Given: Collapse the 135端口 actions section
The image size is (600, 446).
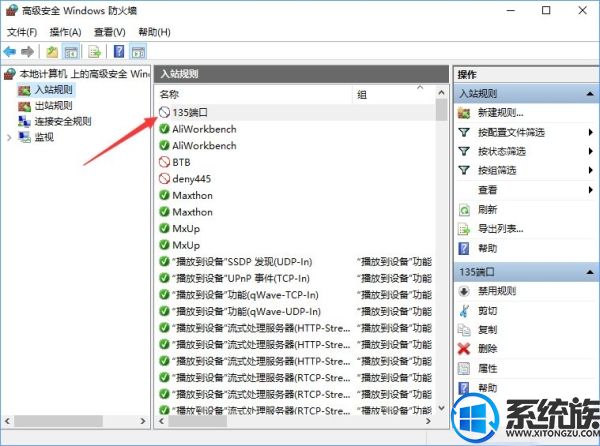Looking at the screenshot, I should click(590, 272).
